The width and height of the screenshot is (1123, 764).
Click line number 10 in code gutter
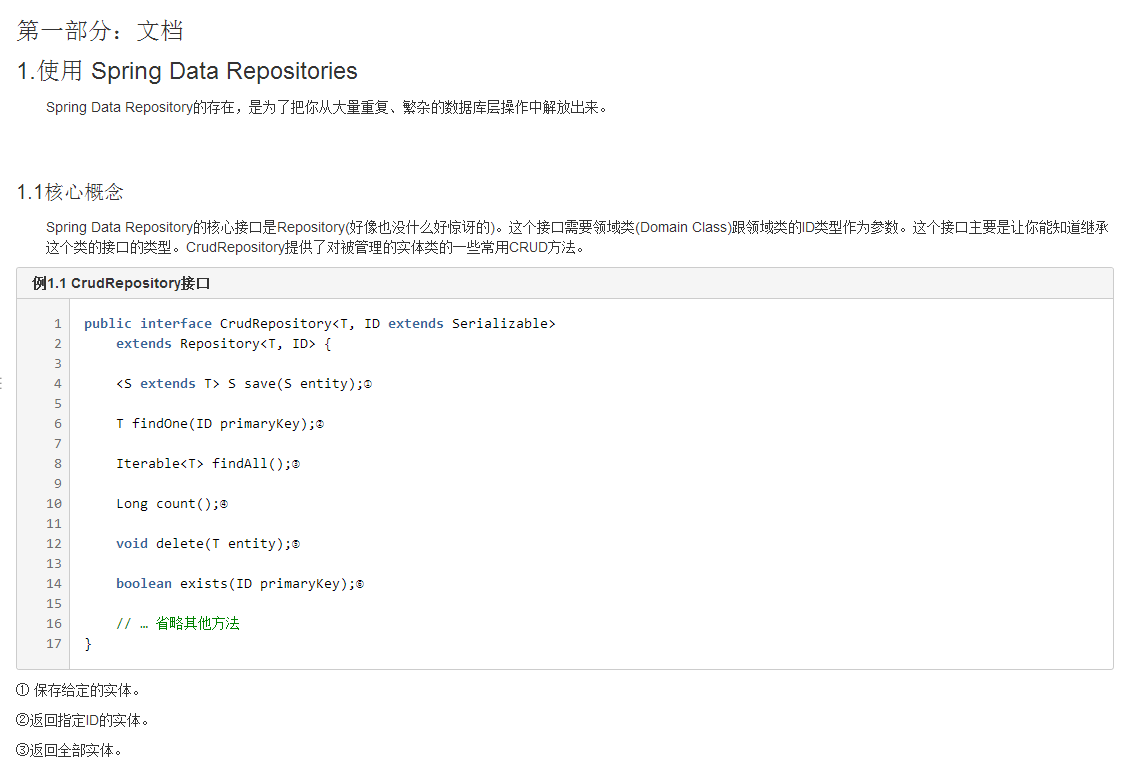(x=54, y=504)
